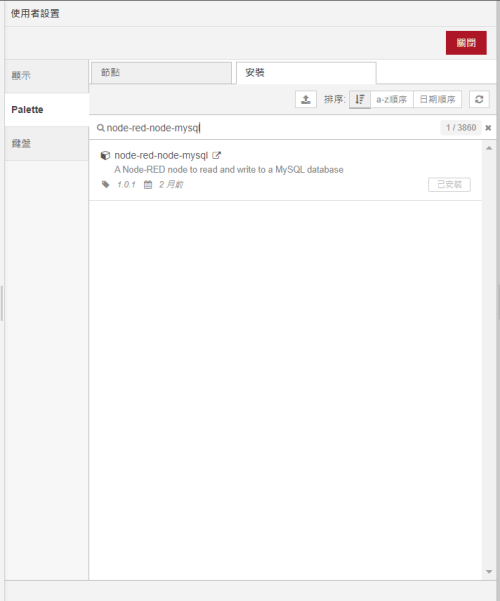
Task: Open node-red-node-mysql external link icon
Action: 216,155
